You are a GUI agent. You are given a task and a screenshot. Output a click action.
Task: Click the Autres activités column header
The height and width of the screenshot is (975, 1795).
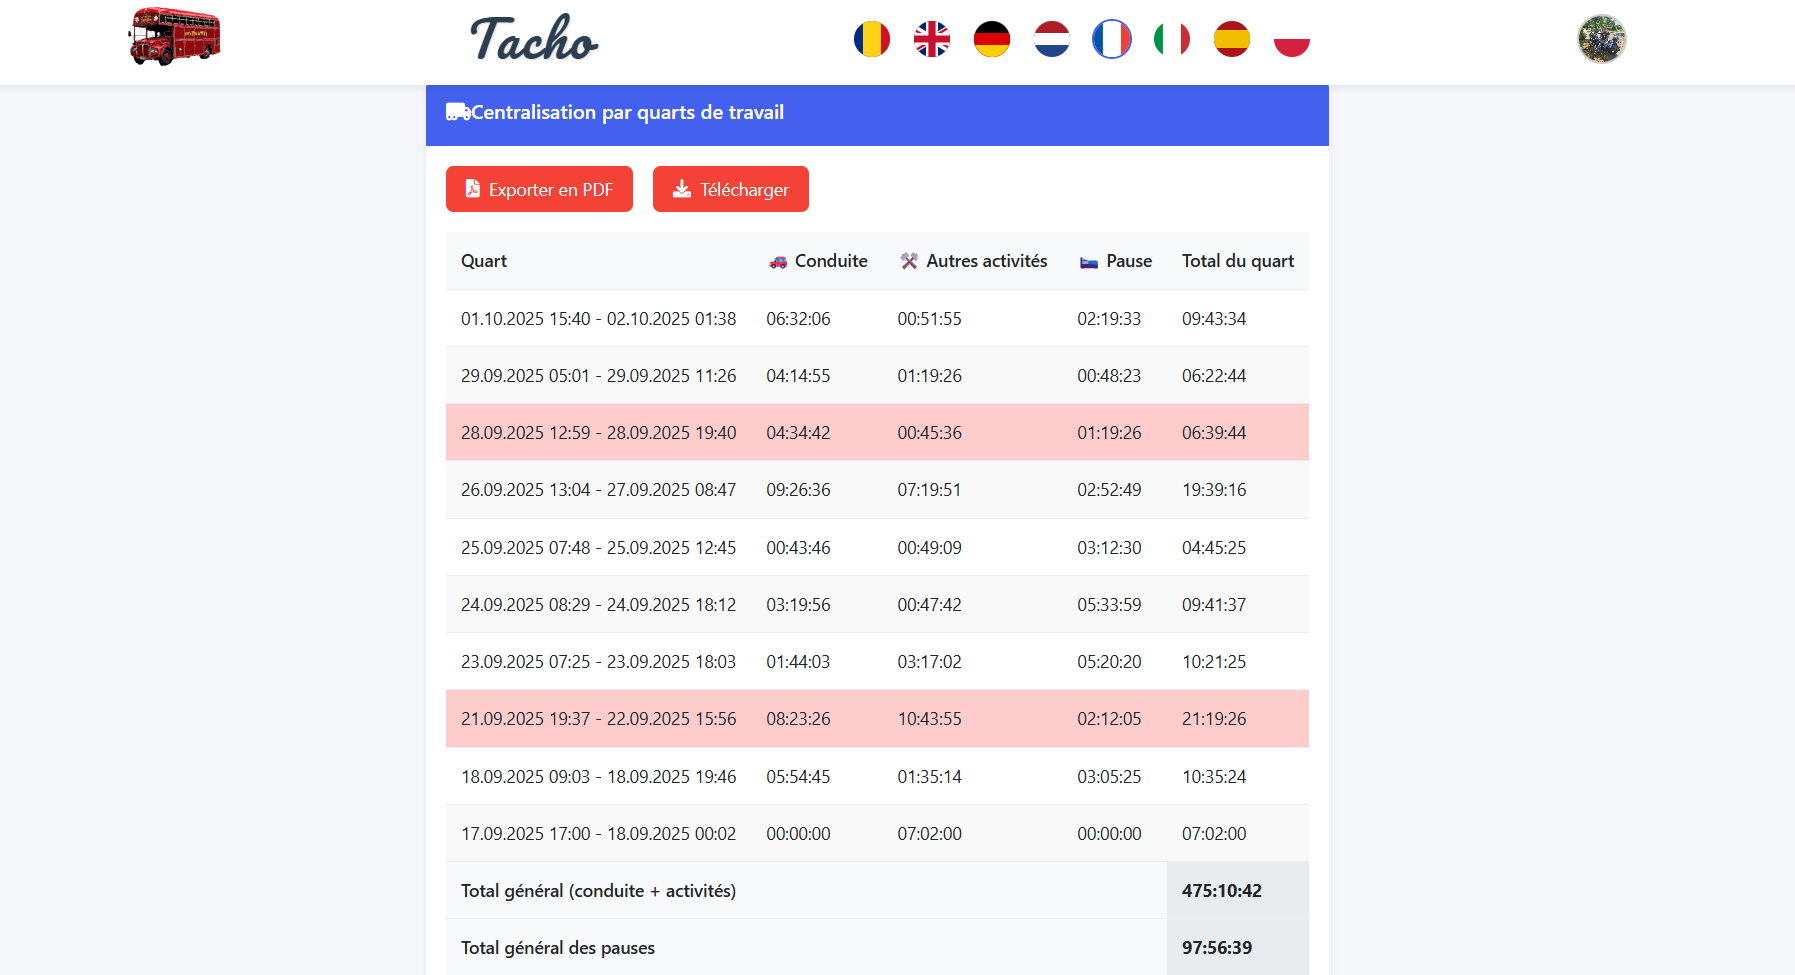pyautogui.click(x=973, y=261)
